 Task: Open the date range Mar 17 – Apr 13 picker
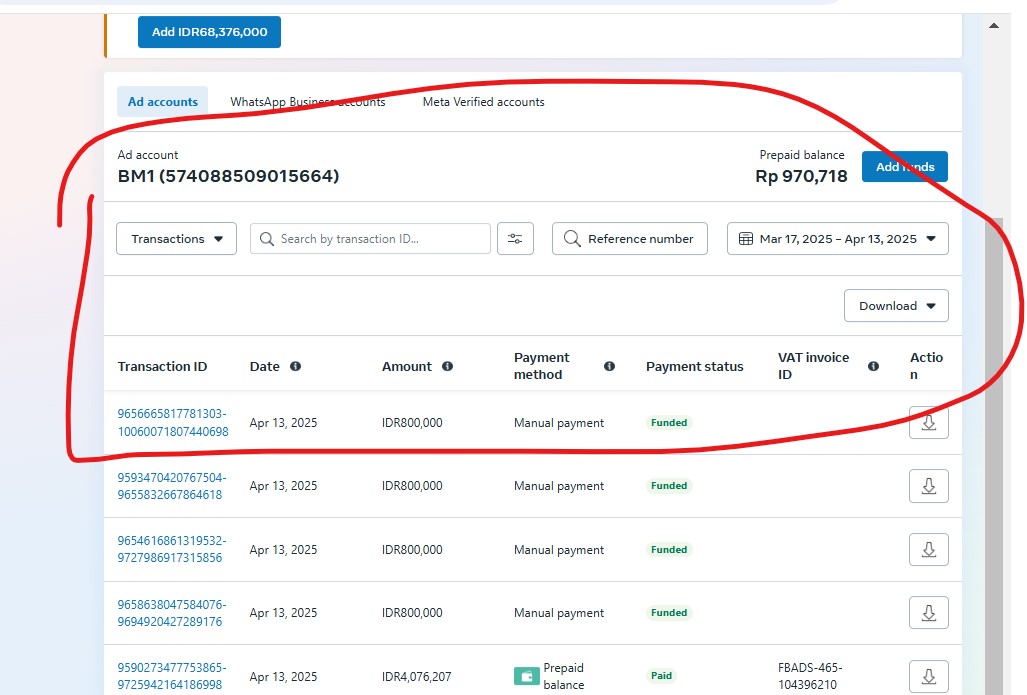pos(837,239)
